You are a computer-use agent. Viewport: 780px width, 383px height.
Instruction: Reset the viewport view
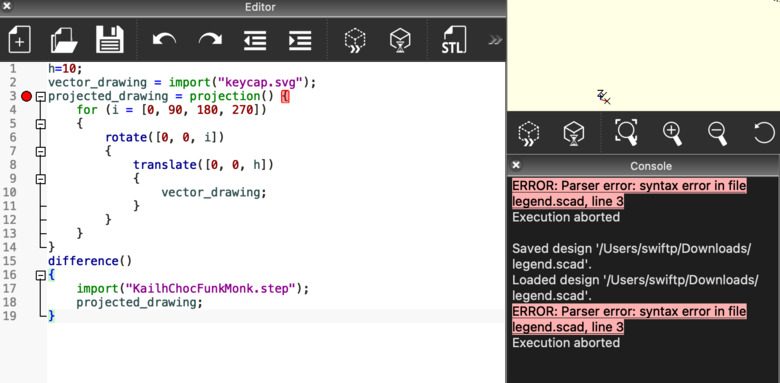click(764, 133)
